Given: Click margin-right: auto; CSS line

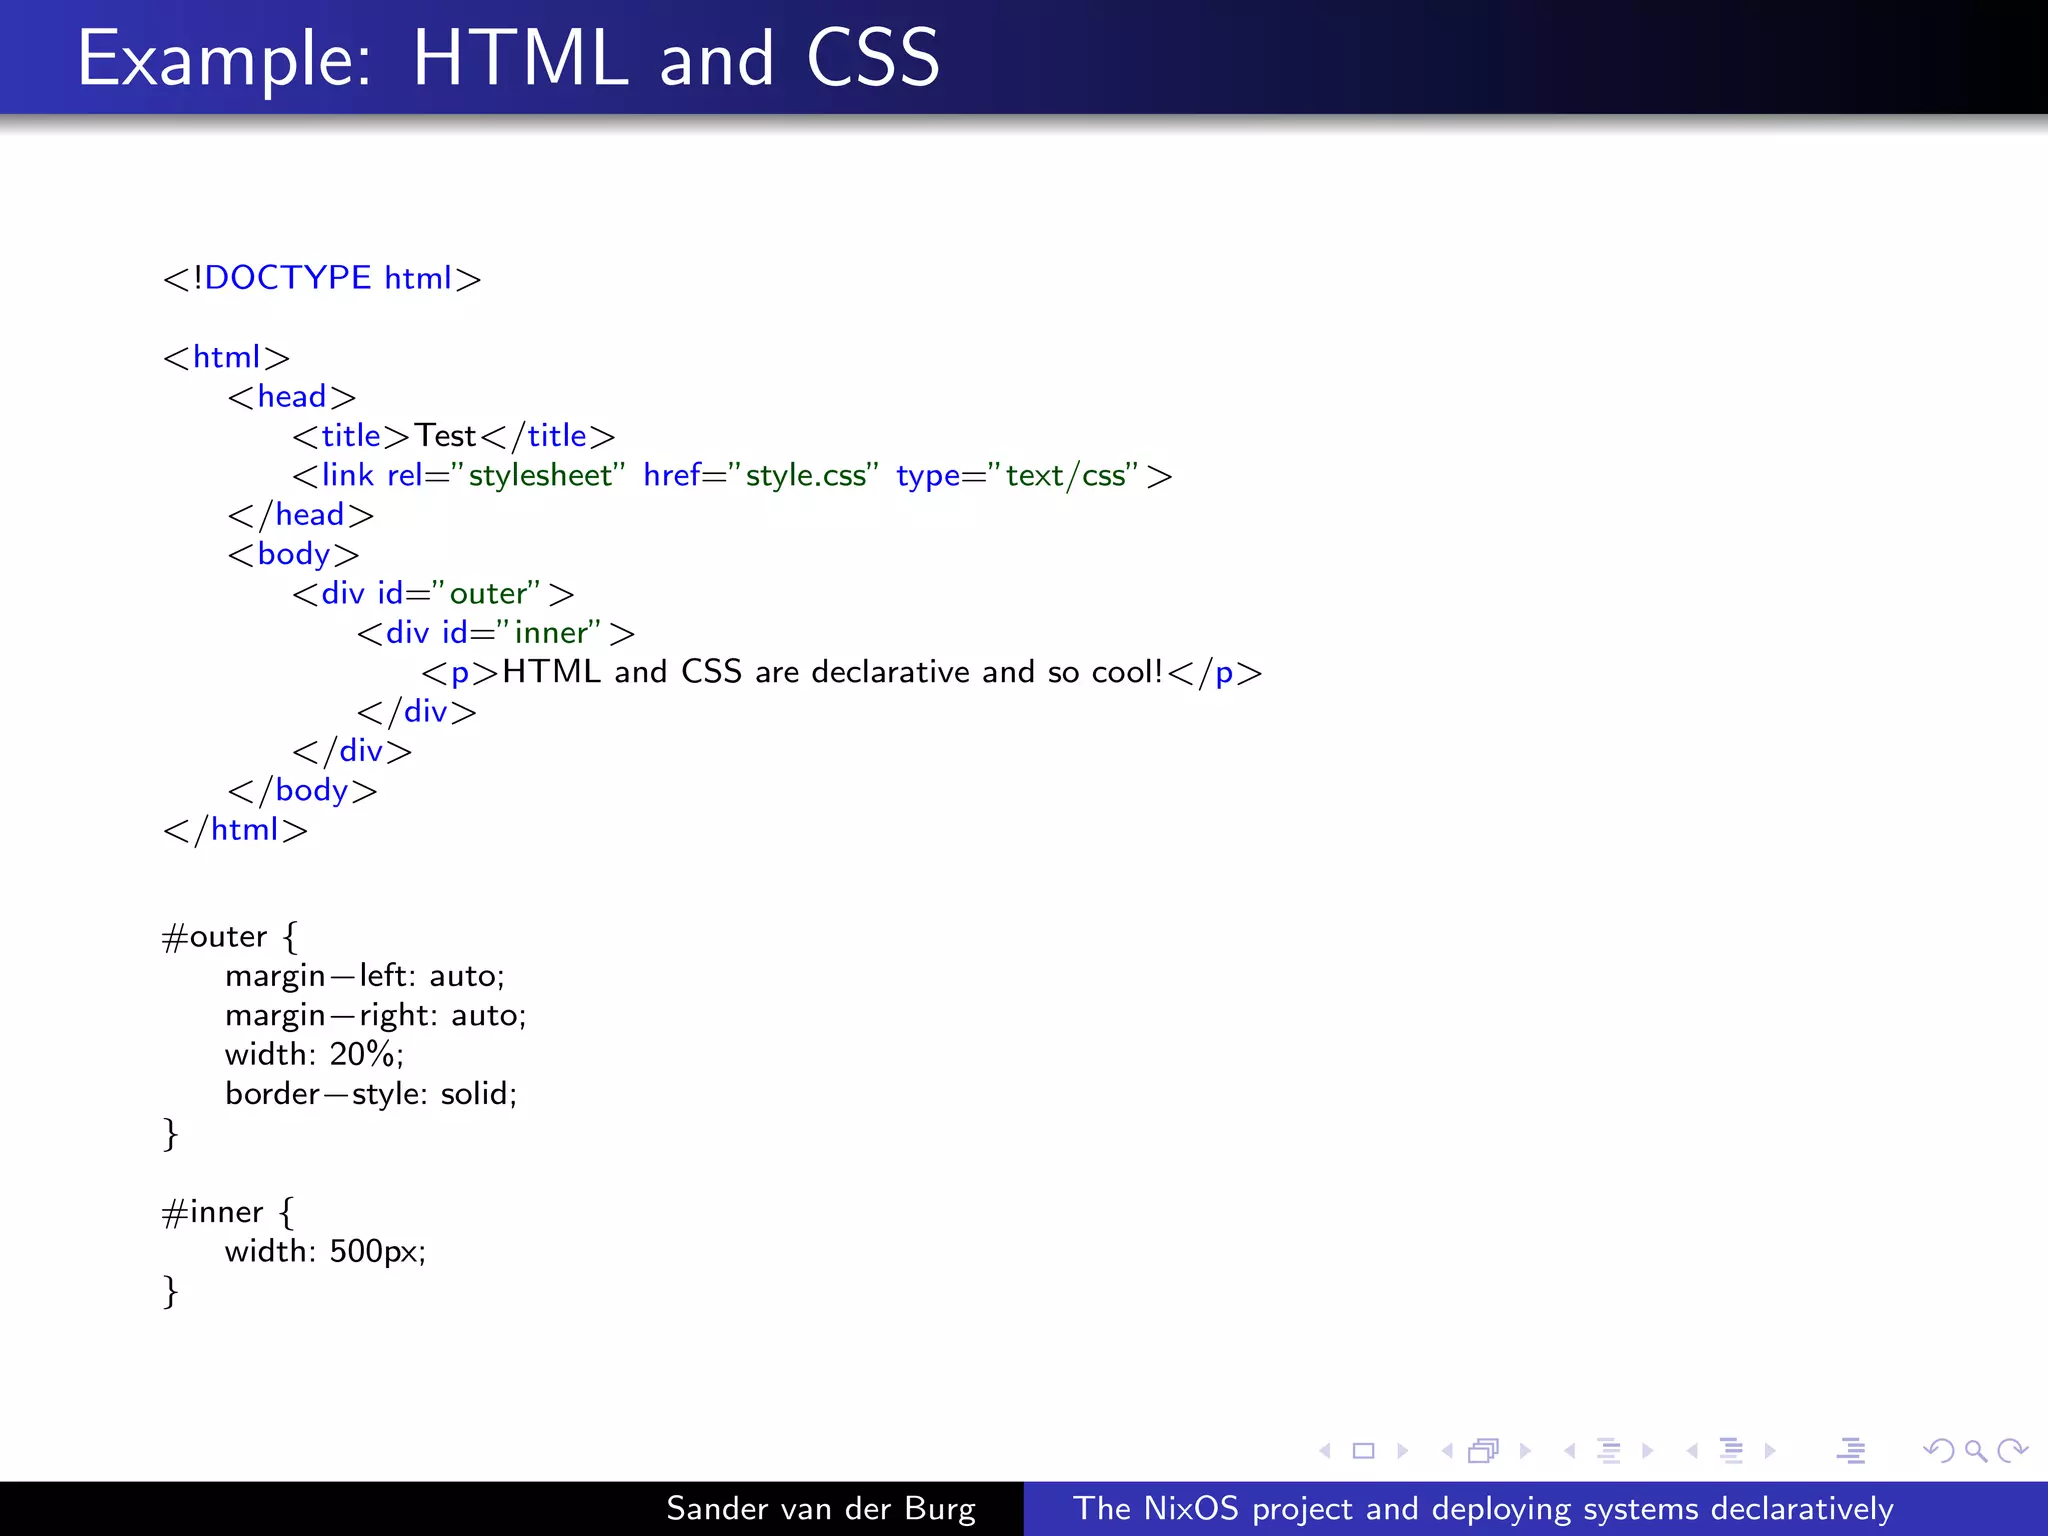Looking at the screenshot, I should click(376, 1015).
